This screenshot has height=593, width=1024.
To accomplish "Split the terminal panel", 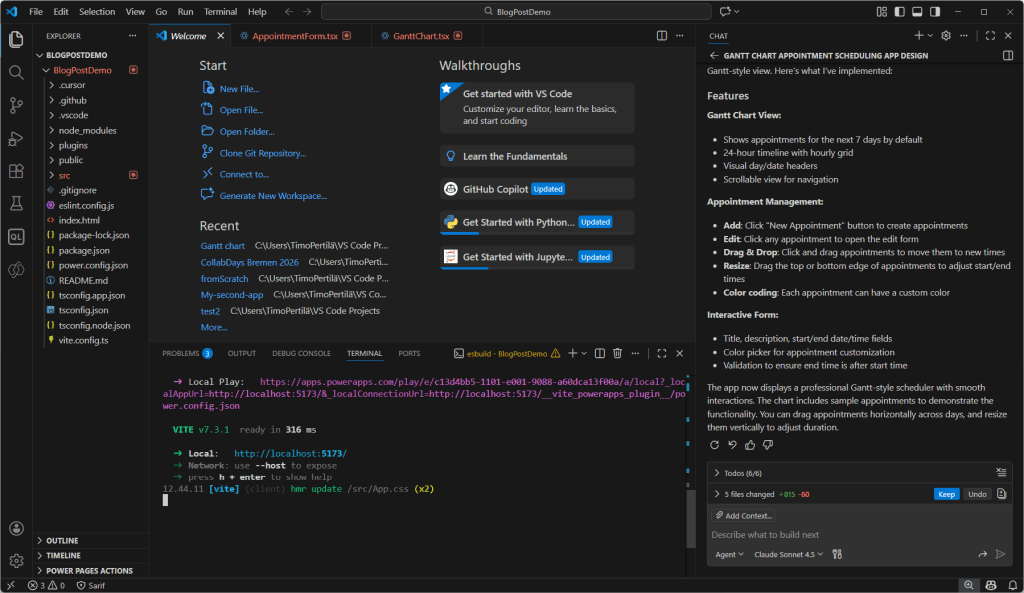I will [598, 353].
